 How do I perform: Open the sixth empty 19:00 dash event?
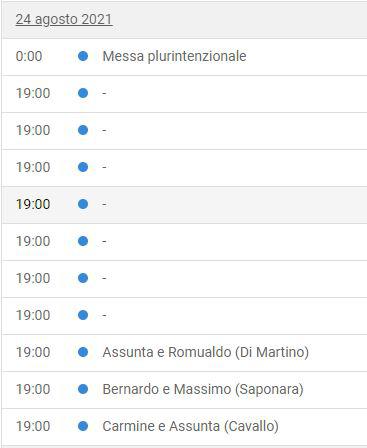[x=104, y=278]
